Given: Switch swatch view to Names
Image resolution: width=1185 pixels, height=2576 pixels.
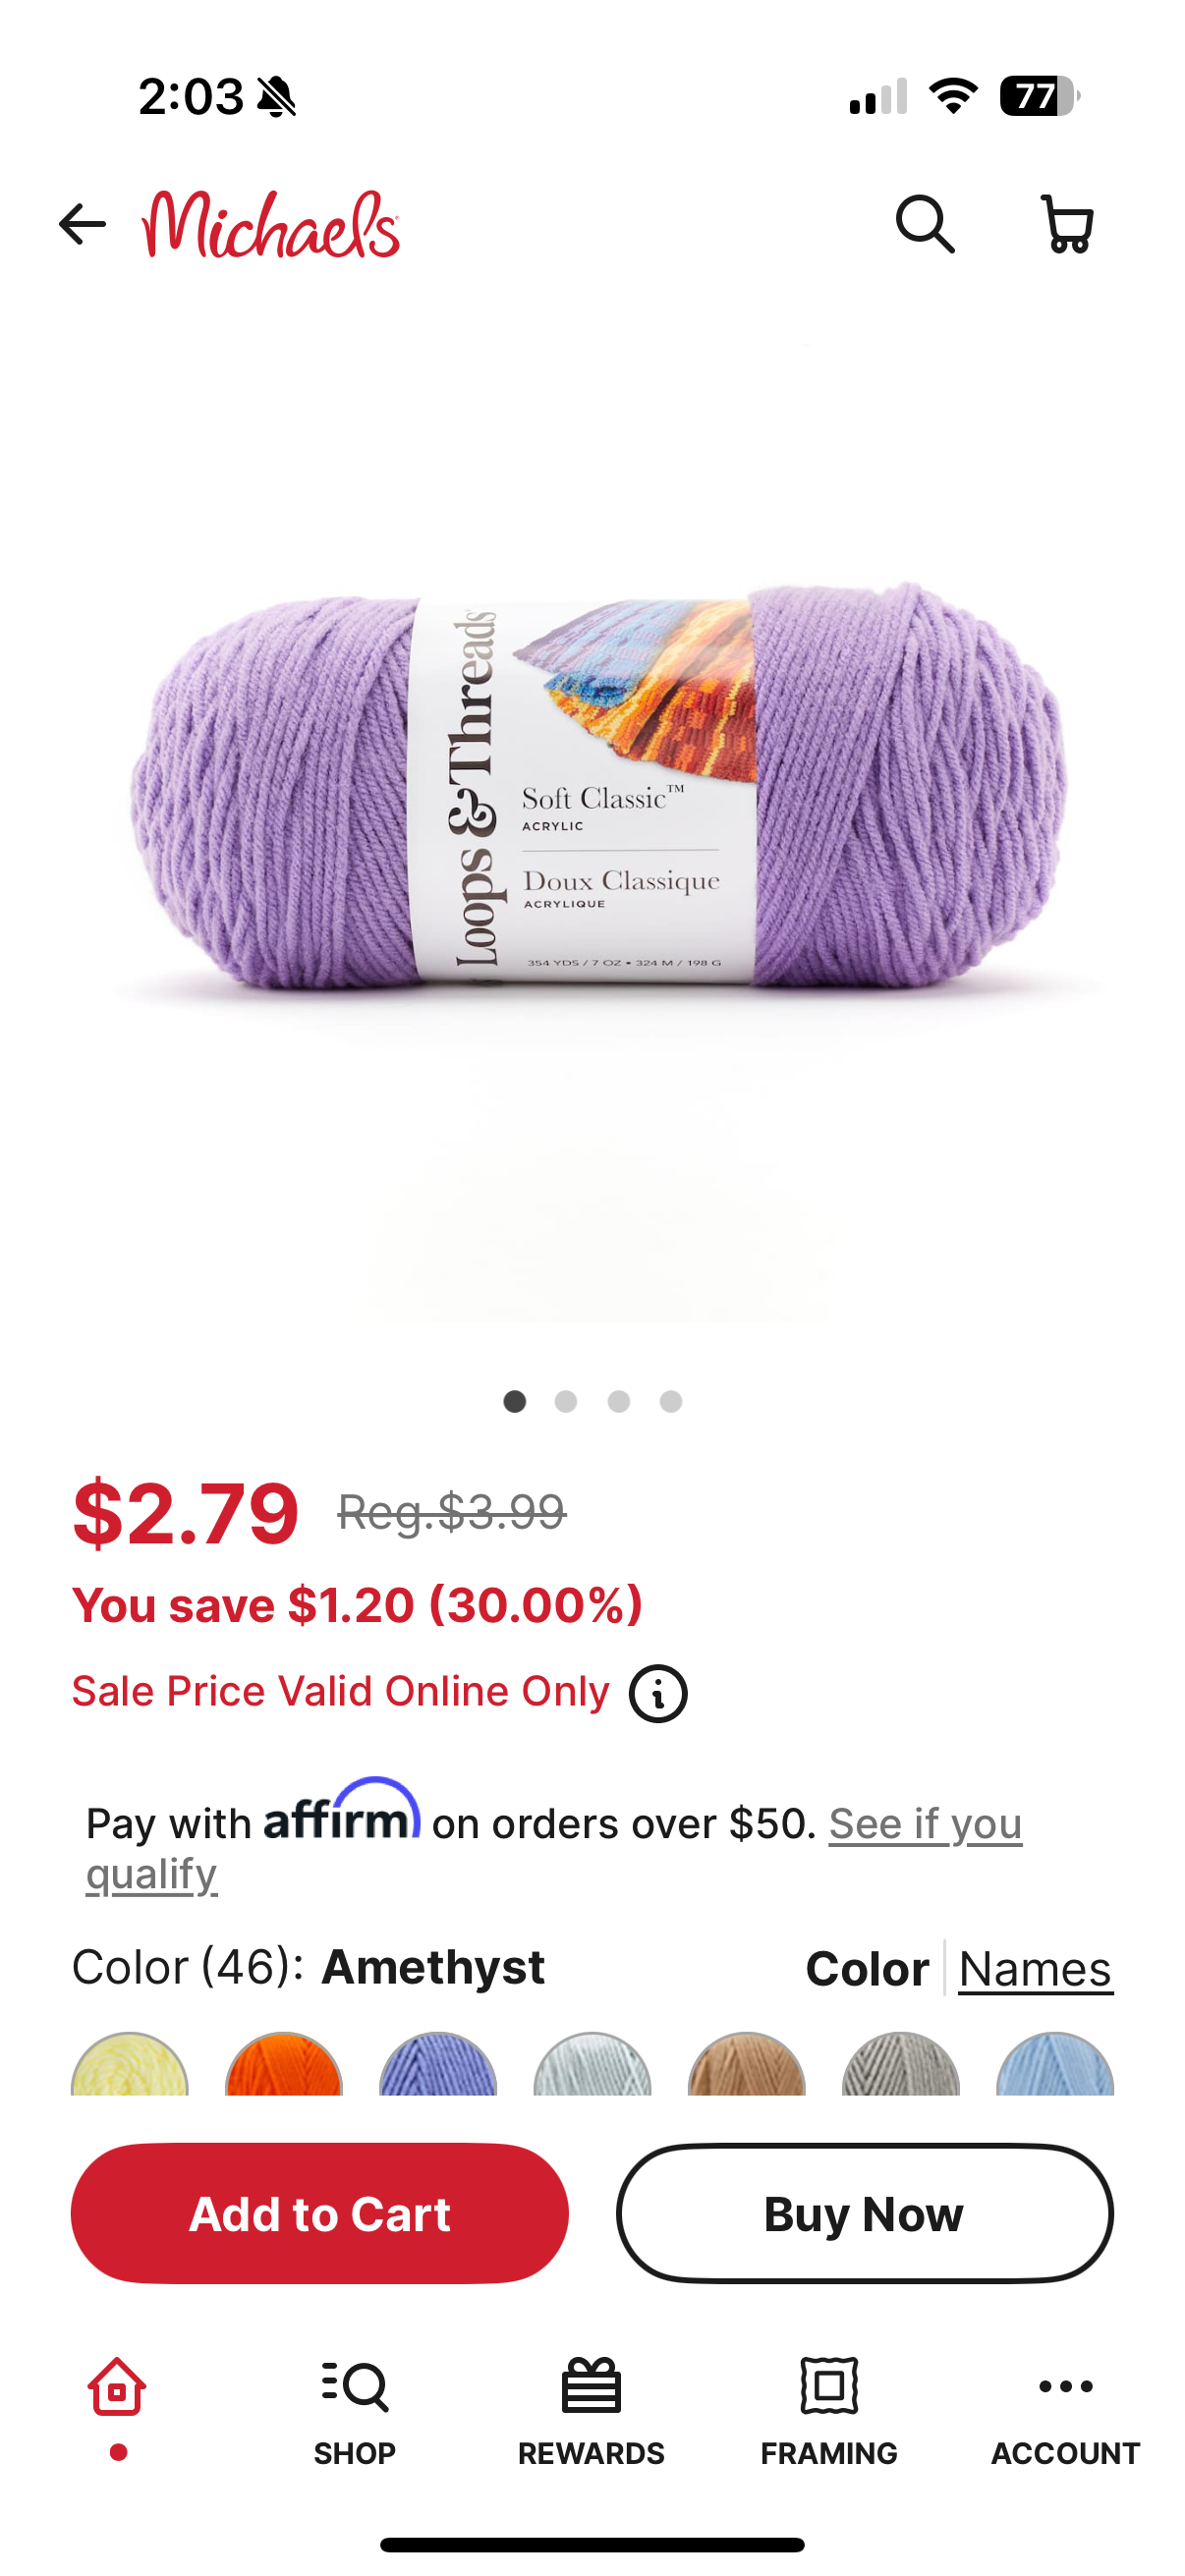Looking at the screenshot, I should pyautogui.click(x=1035, y=1968).
